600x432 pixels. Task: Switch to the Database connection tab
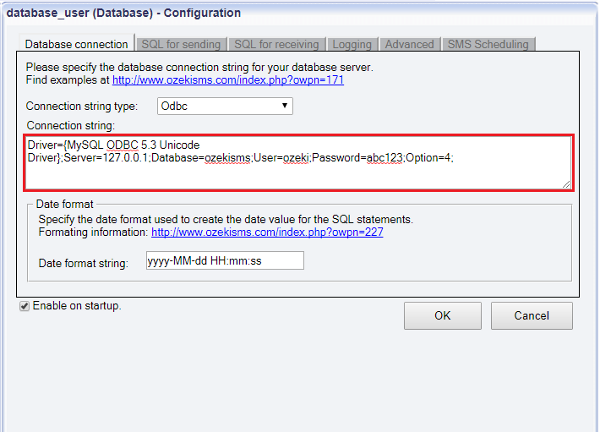[76, 44]
